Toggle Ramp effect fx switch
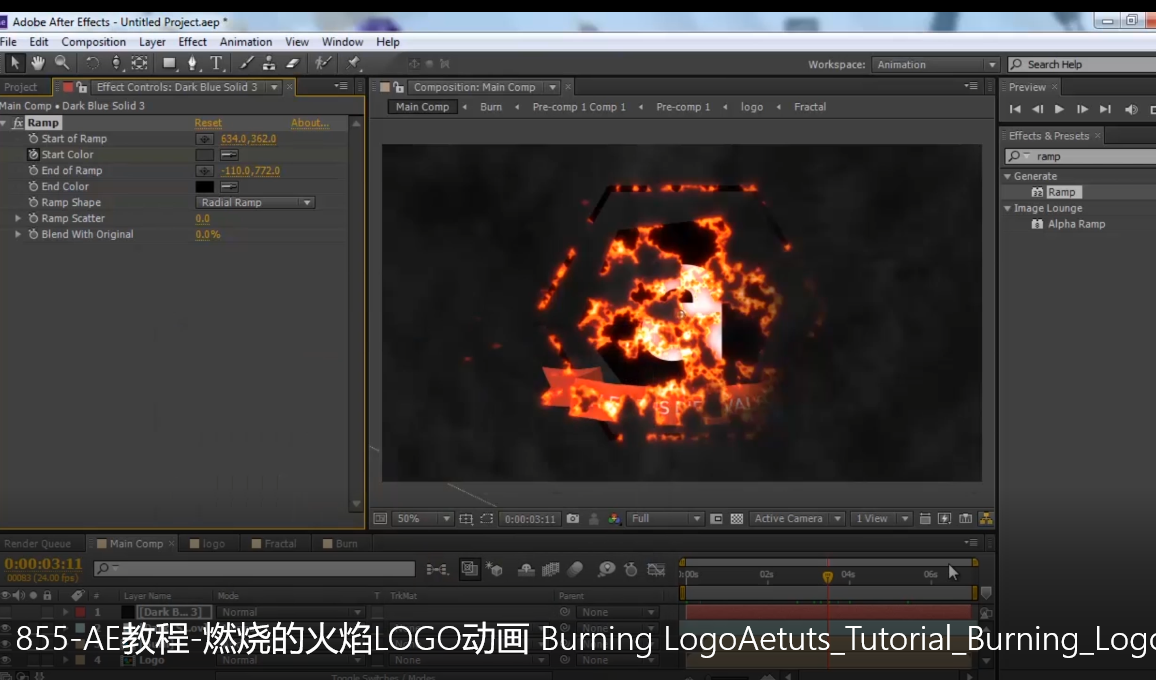The width and height of the screenshot is (1156, 680). 18,123
